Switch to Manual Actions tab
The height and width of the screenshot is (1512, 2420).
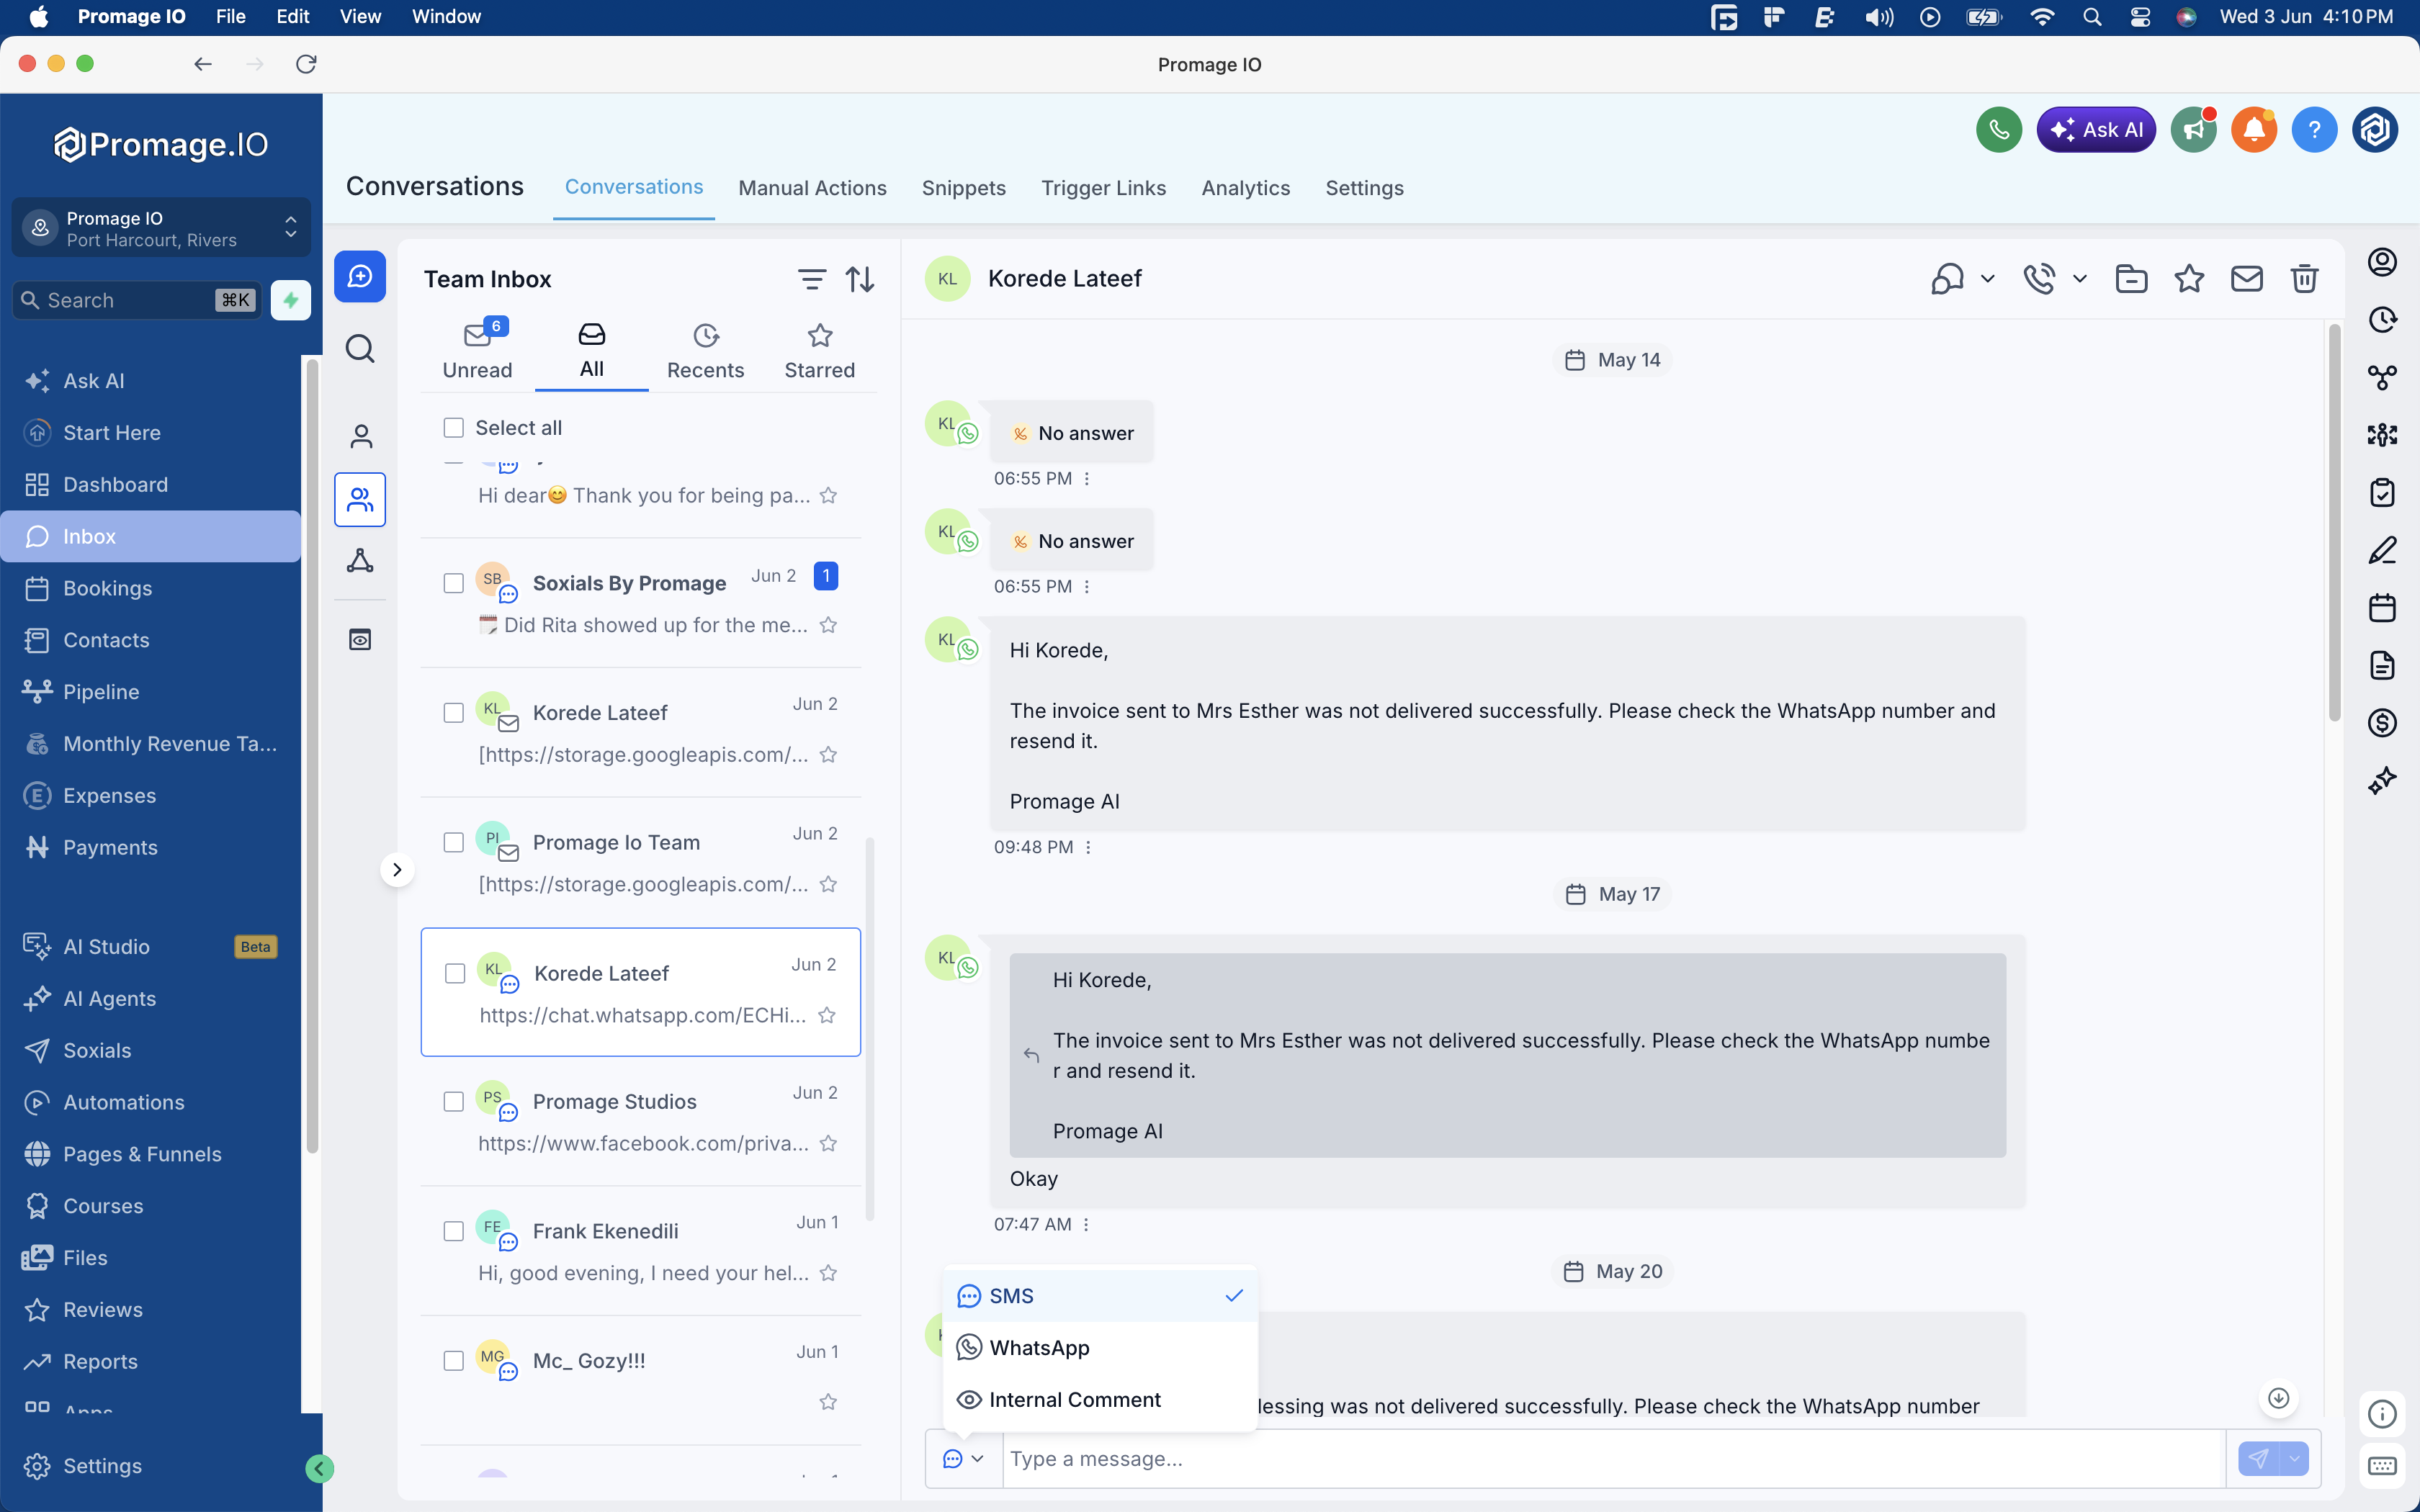(x=812, y=188)
